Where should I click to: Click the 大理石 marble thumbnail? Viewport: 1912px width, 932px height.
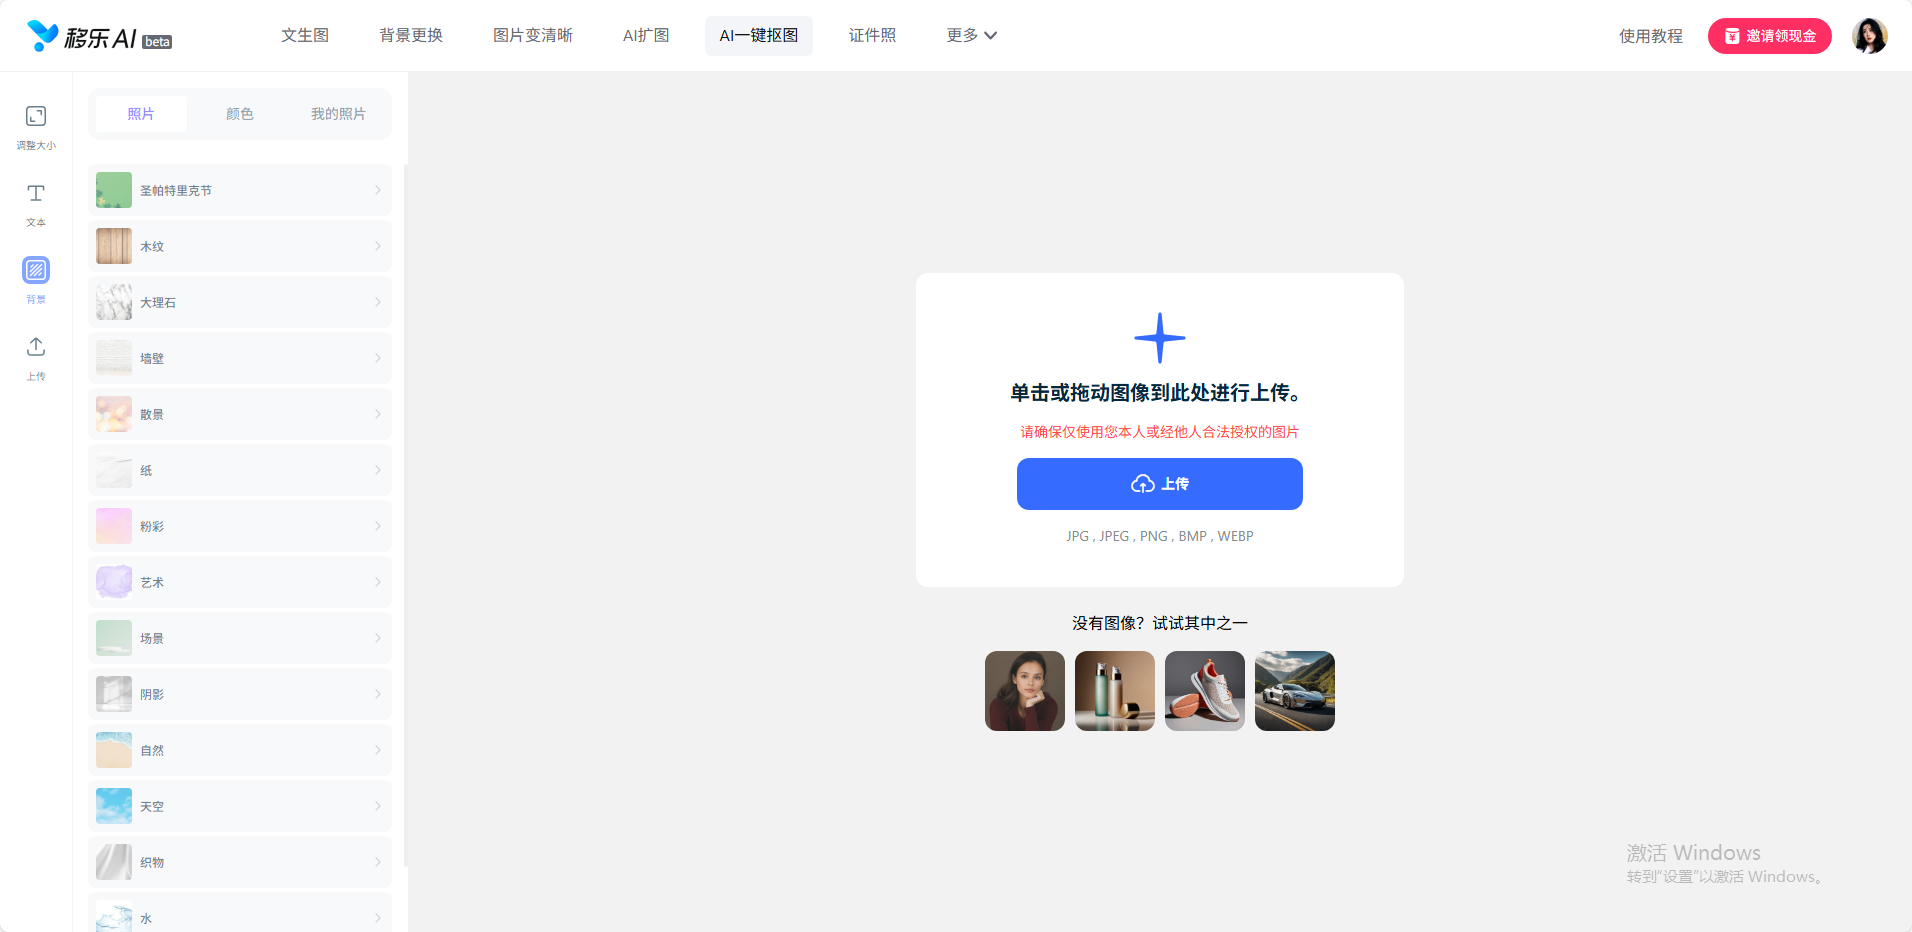pos(114,302)
